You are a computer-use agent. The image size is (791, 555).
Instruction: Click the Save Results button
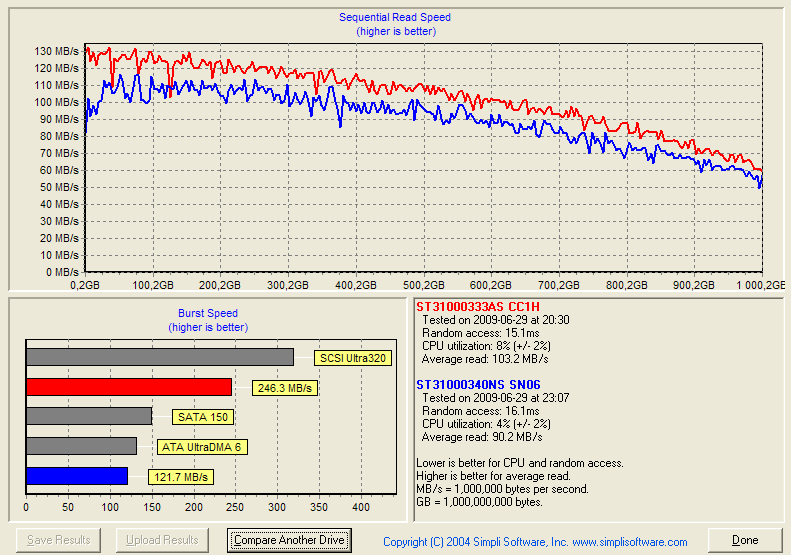(58, 540)
